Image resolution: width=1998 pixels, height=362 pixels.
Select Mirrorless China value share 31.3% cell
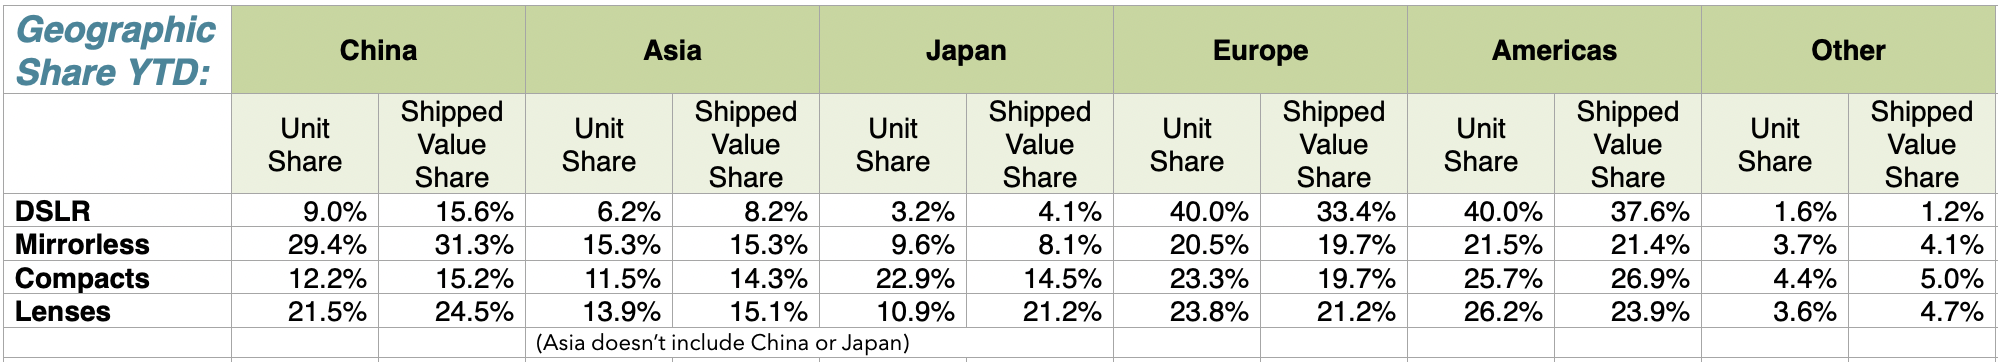(x=452, y=244)
